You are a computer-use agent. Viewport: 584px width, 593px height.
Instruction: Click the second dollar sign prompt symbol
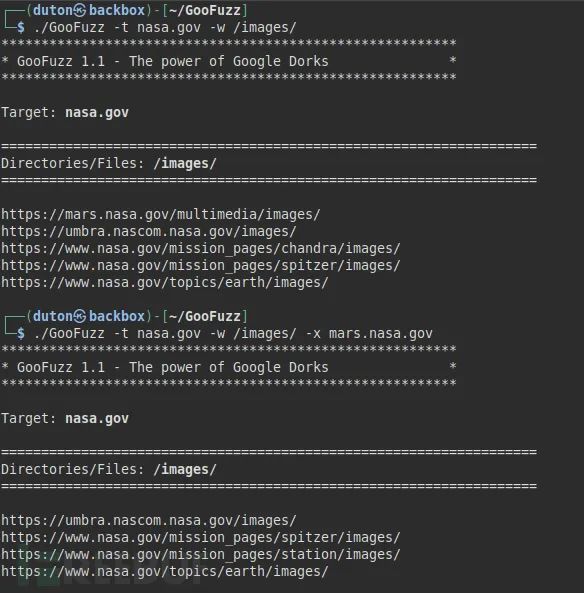(21, 334)
